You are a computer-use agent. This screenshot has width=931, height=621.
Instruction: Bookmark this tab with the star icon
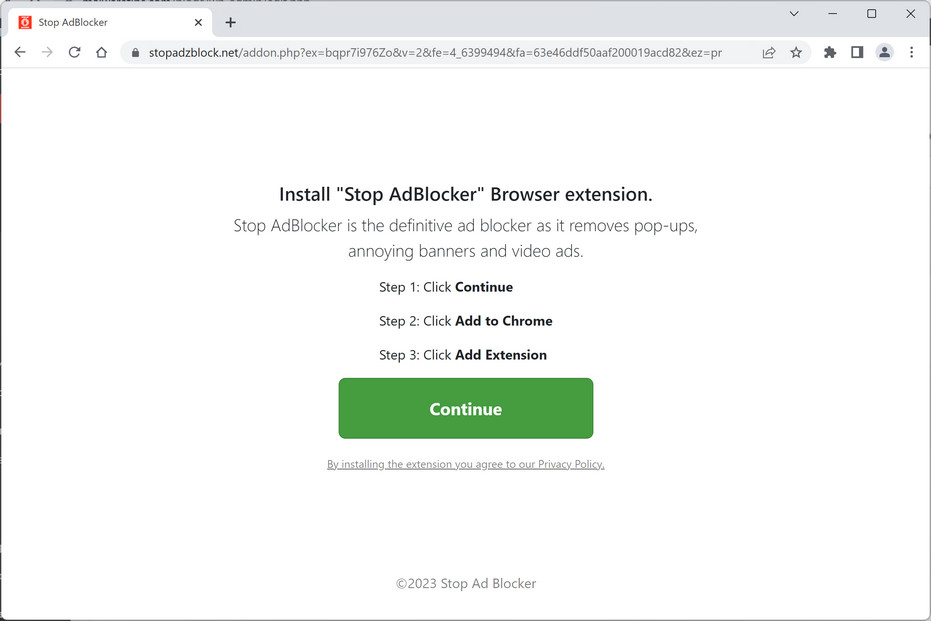(796, 53)
